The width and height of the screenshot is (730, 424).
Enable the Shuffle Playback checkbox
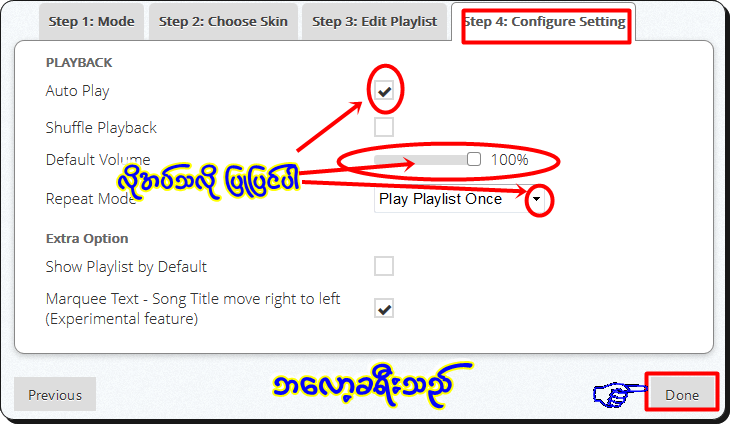(x=384, y=127)
